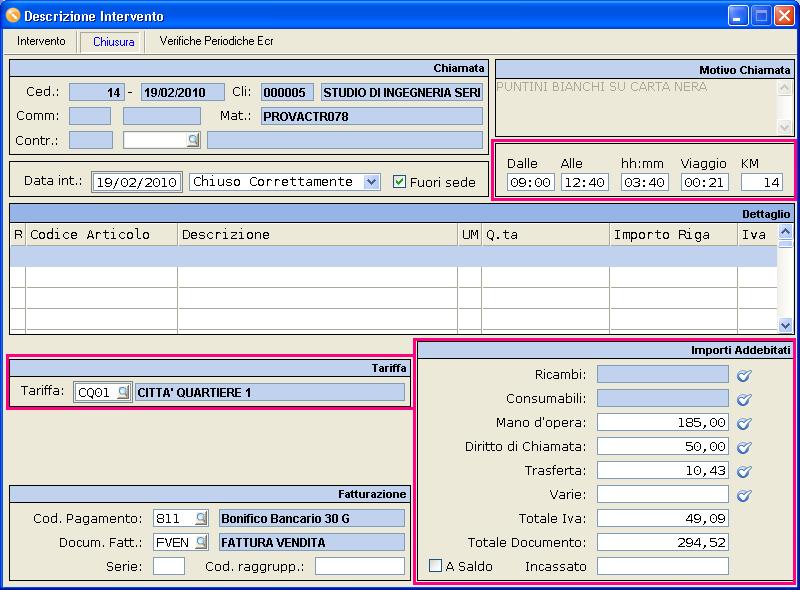Image resolution: width=800 pixels, height=590 pixels.
Task: Click the Alle time field 12:40
Action: point(585,182)
